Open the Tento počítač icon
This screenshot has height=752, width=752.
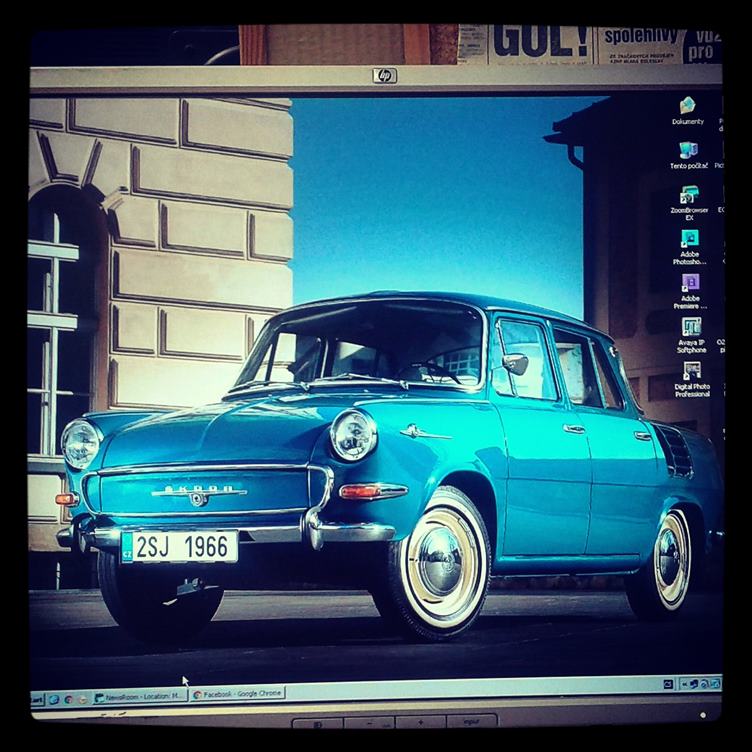click(689, 155)
